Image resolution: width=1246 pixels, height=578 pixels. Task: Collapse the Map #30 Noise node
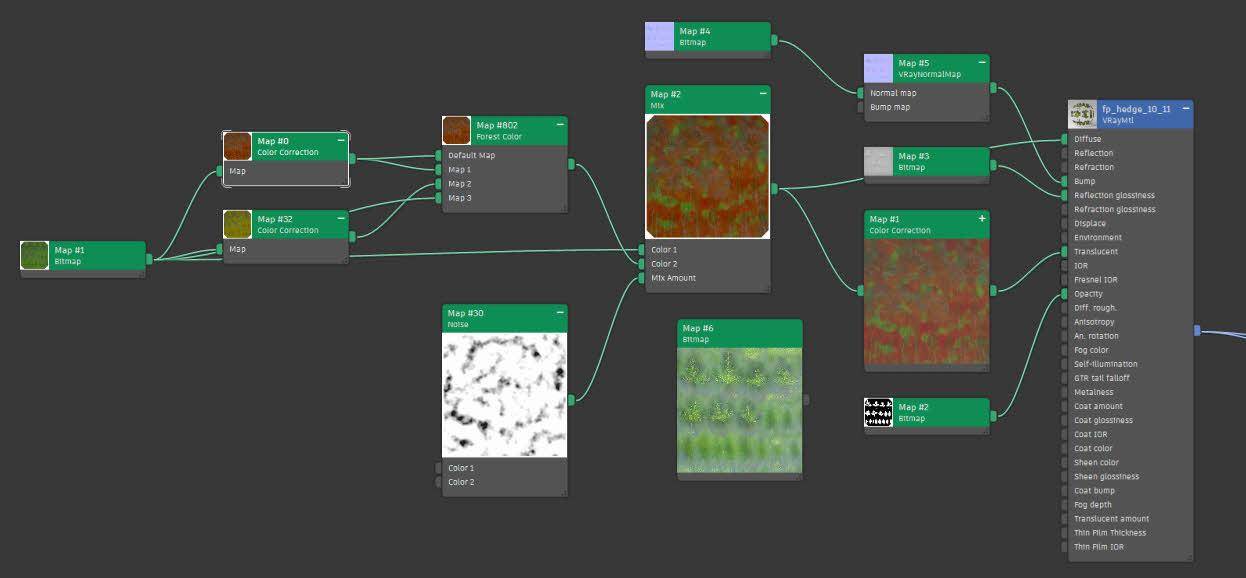(x=560, y=312)
